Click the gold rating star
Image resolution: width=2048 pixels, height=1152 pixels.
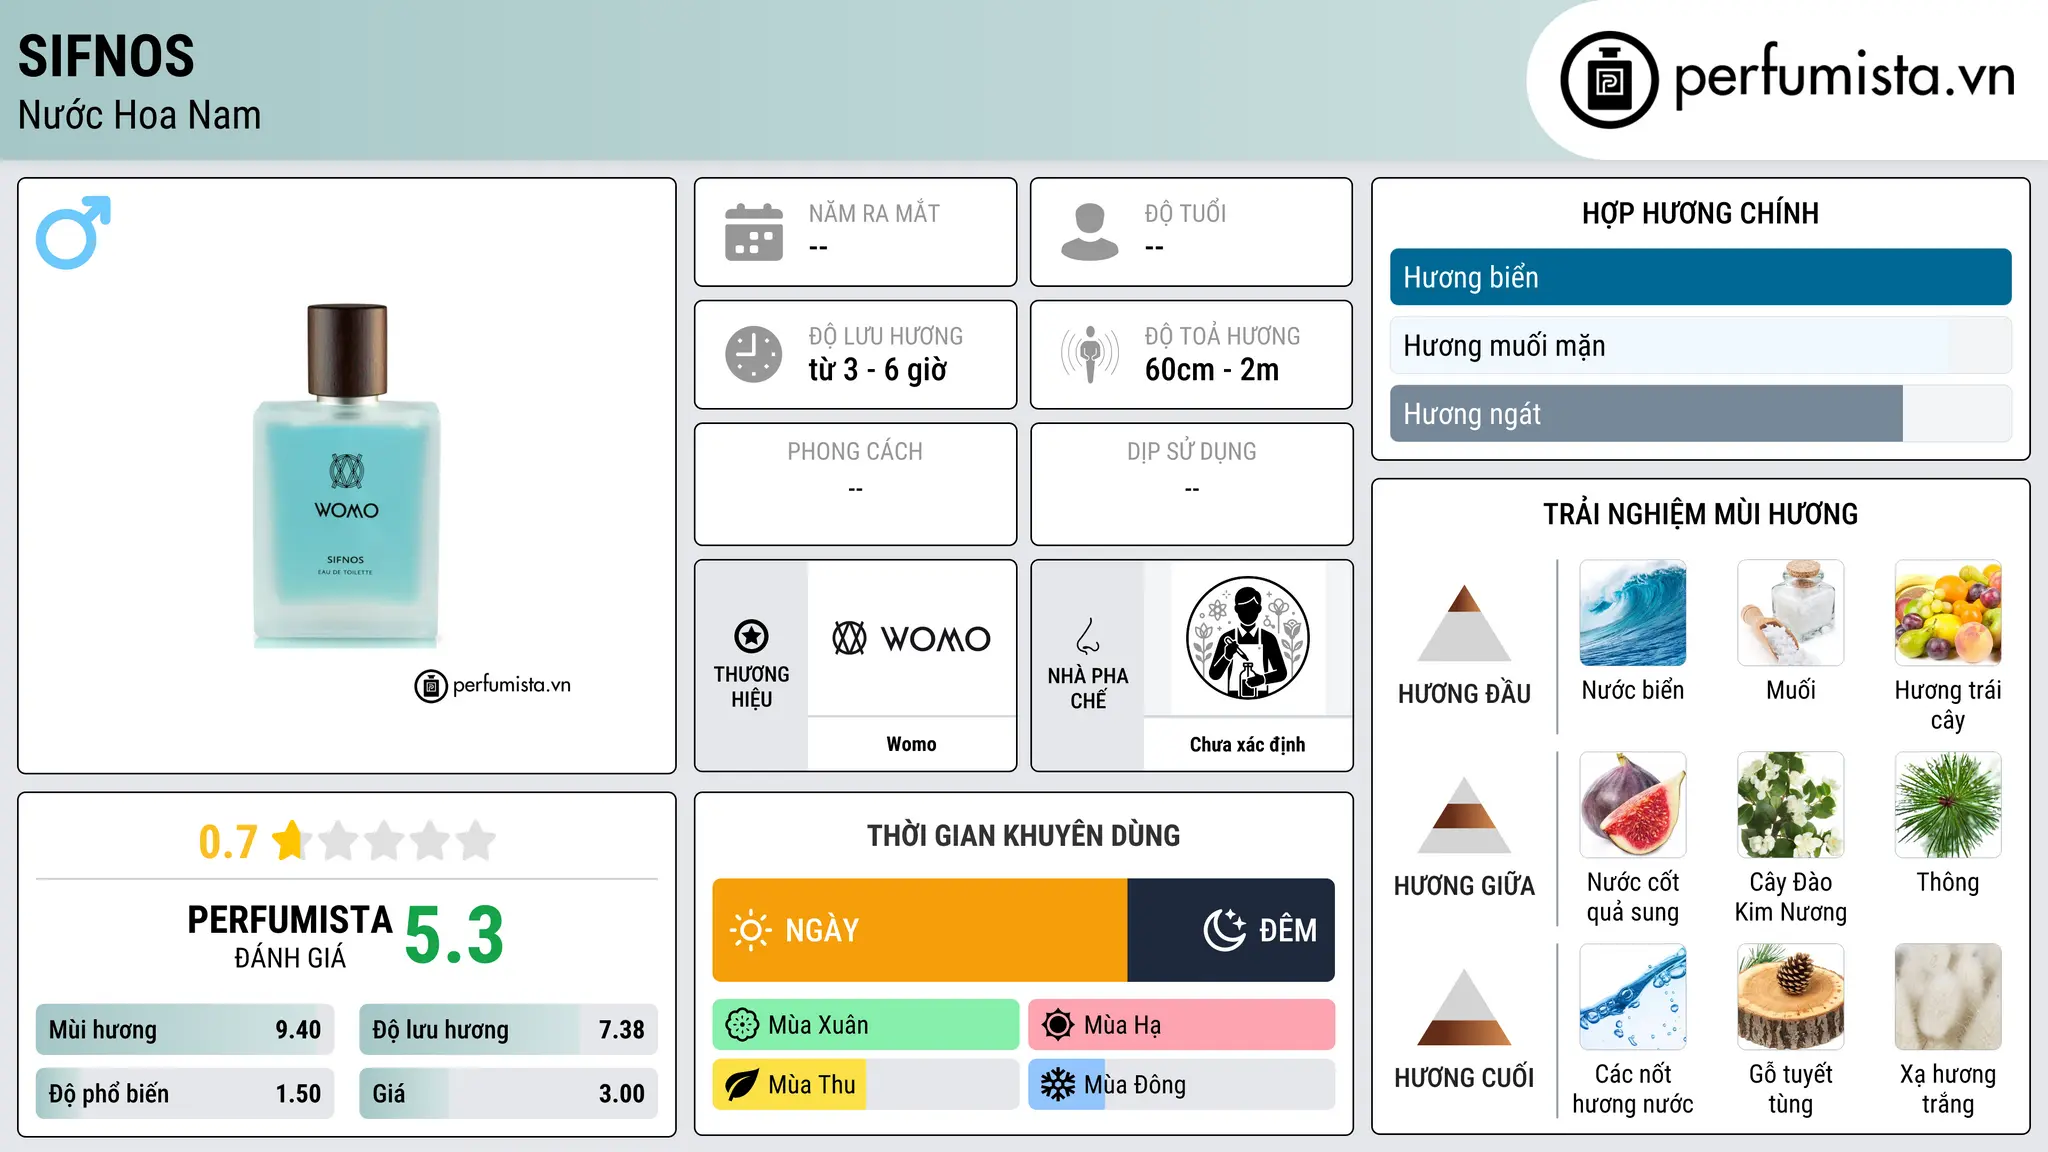click(291, 840)
